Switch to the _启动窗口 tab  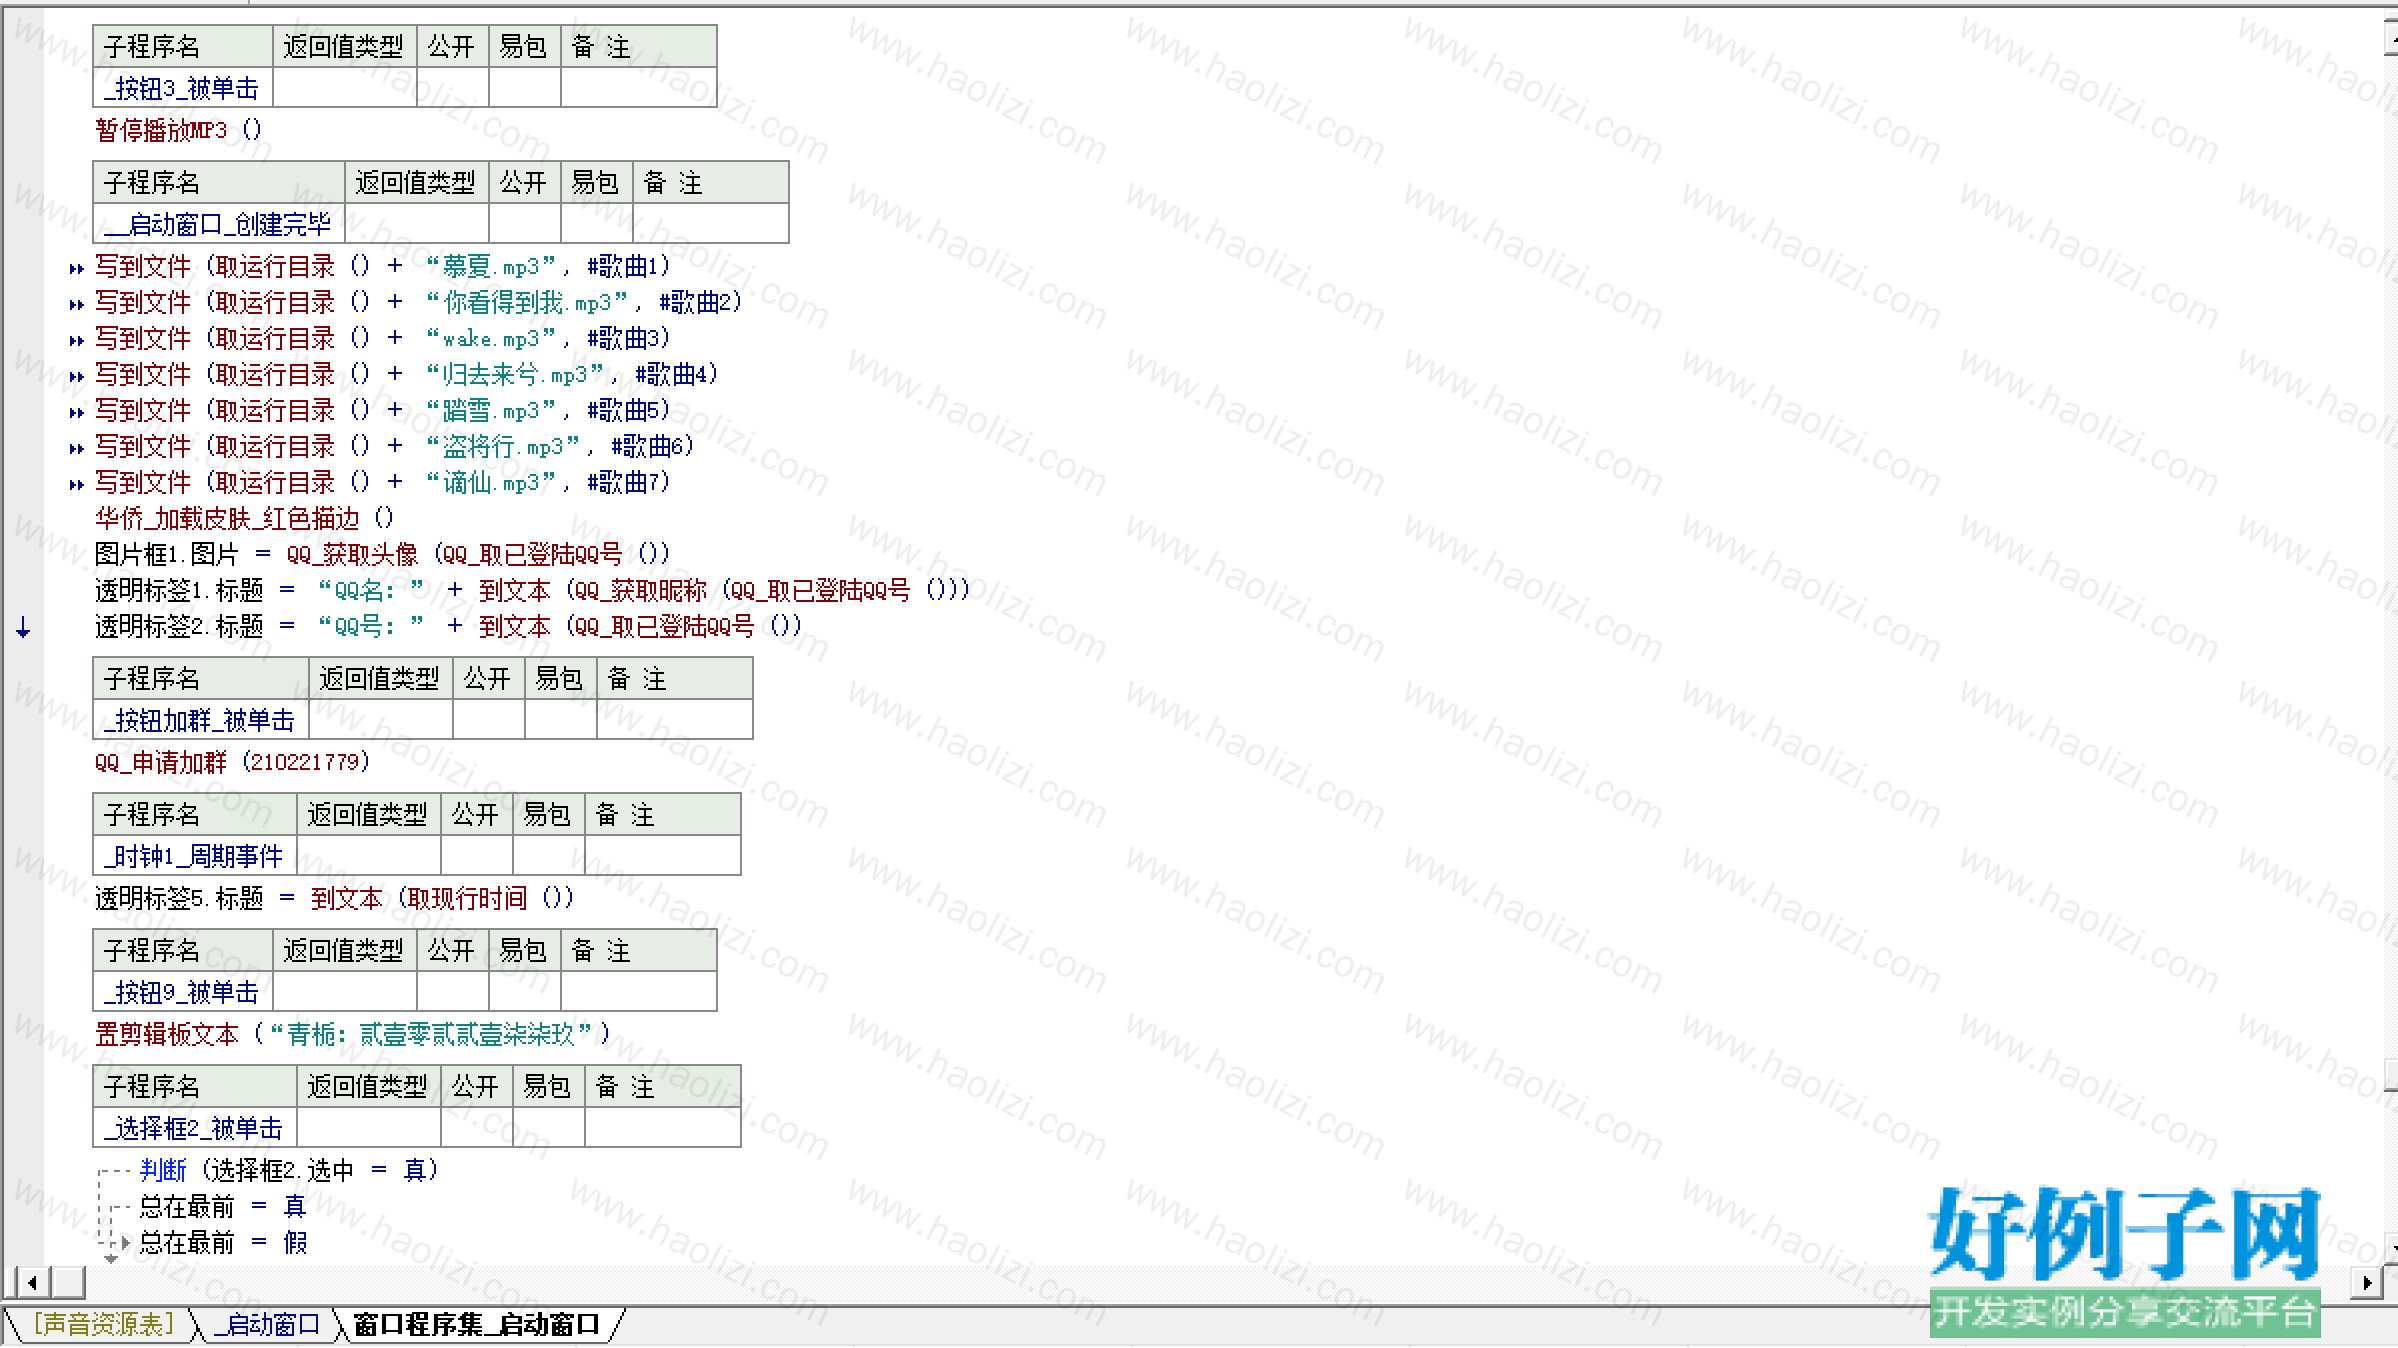pyautogui.click(x=267, y=1325)
